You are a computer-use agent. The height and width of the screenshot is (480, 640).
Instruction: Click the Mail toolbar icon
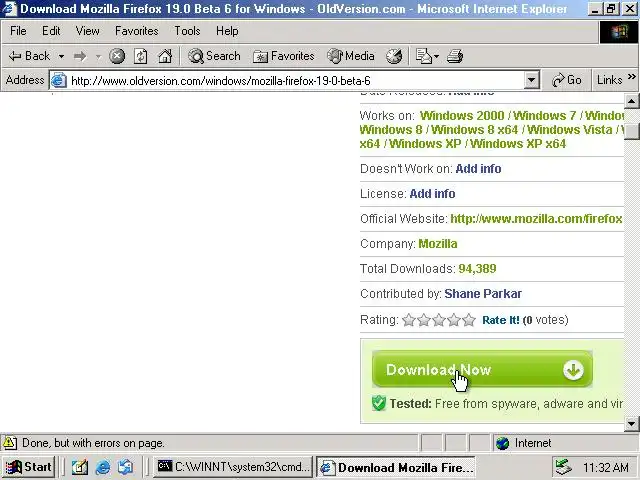[424, 56]
